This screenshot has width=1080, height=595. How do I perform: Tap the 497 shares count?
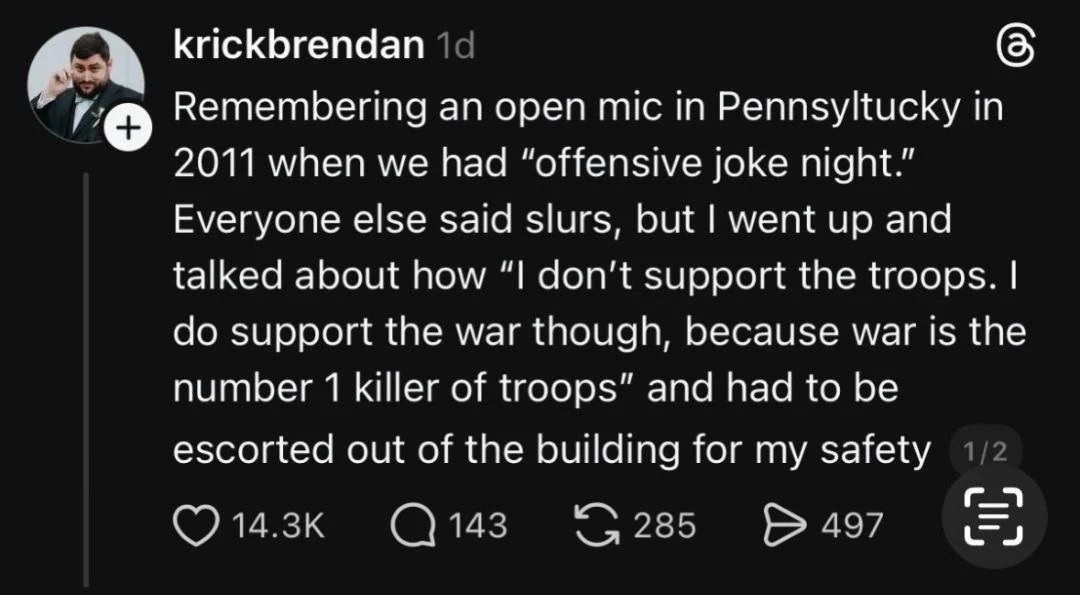(852, 524)
